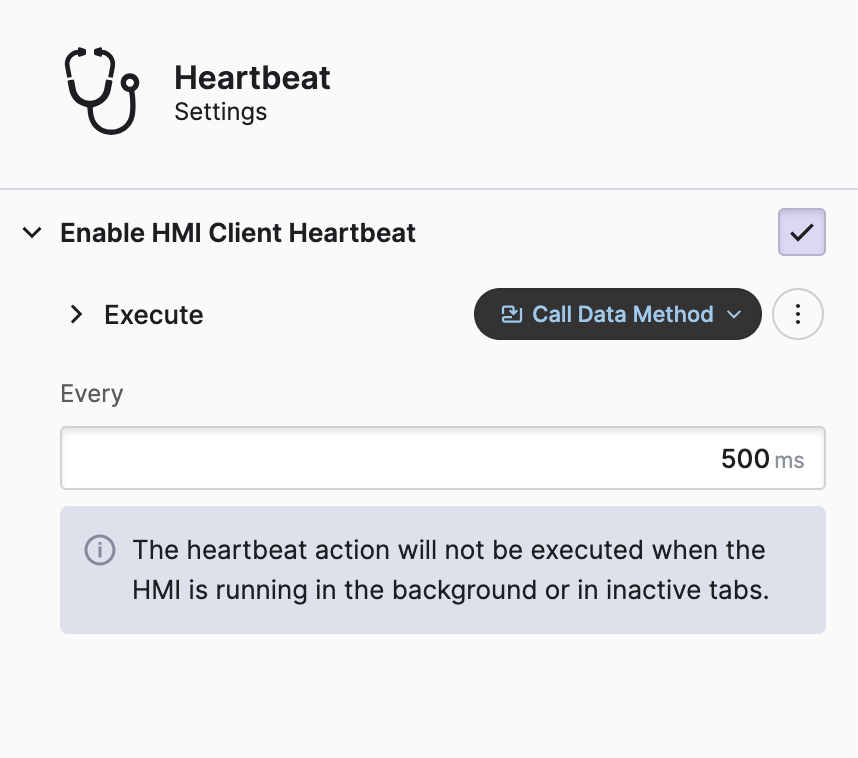Click the Every field label
Image resolution: width=858 pixels, height=758 pixels.
[91, 393]
